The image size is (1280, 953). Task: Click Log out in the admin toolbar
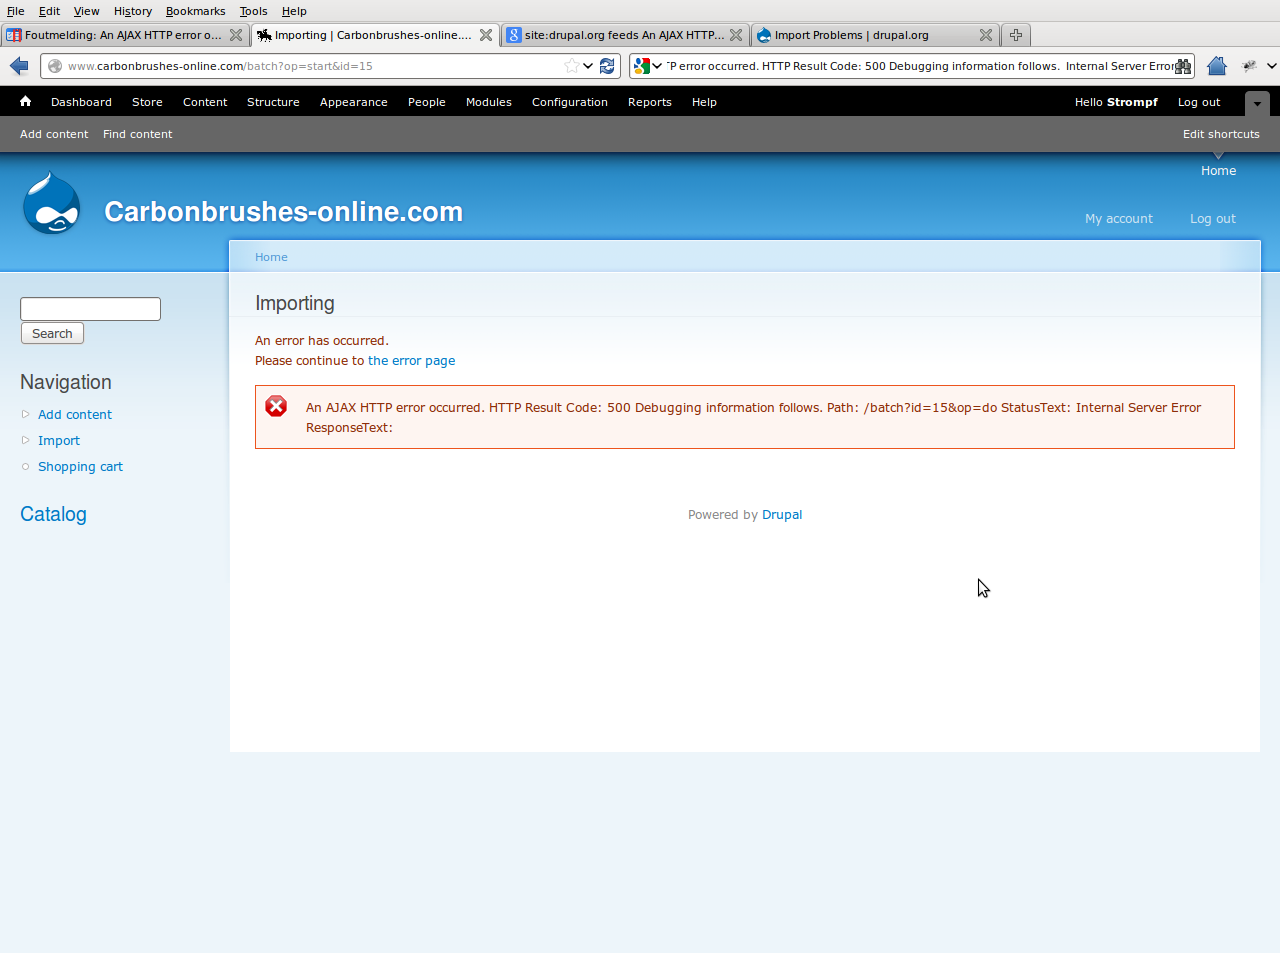[x=1199, y=102]
